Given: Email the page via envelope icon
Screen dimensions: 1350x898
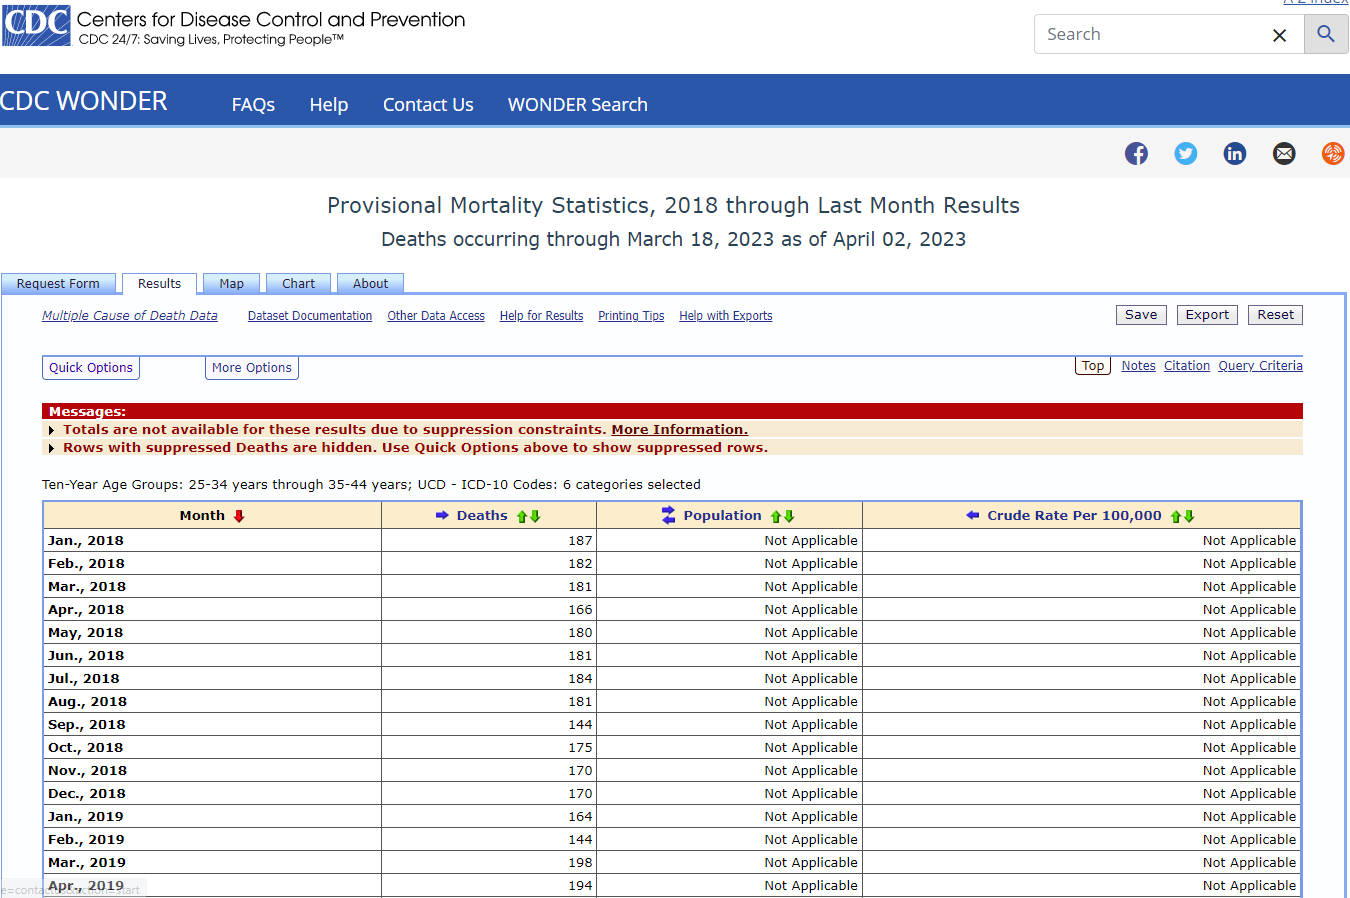Looking at the screenshot, I should [x=1284, y=153].
